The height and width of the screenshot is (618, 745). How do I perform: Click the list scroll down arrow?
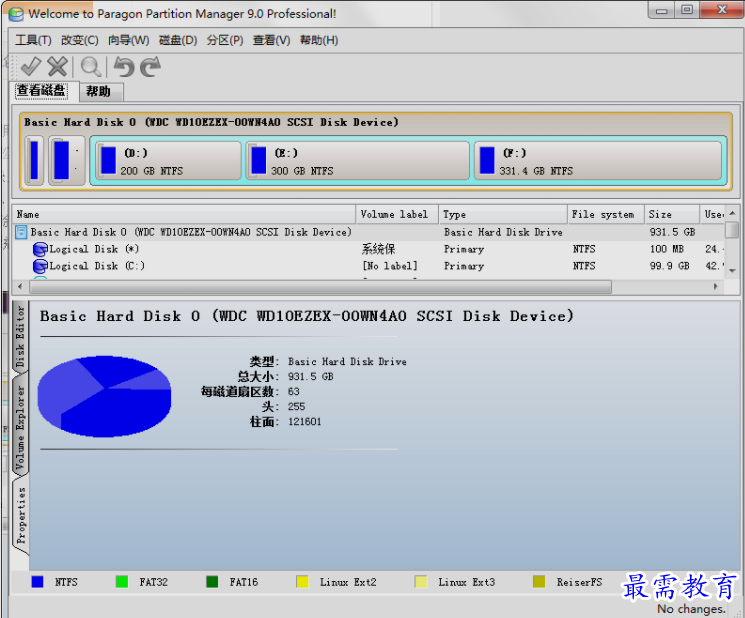(x=732, y=271)
